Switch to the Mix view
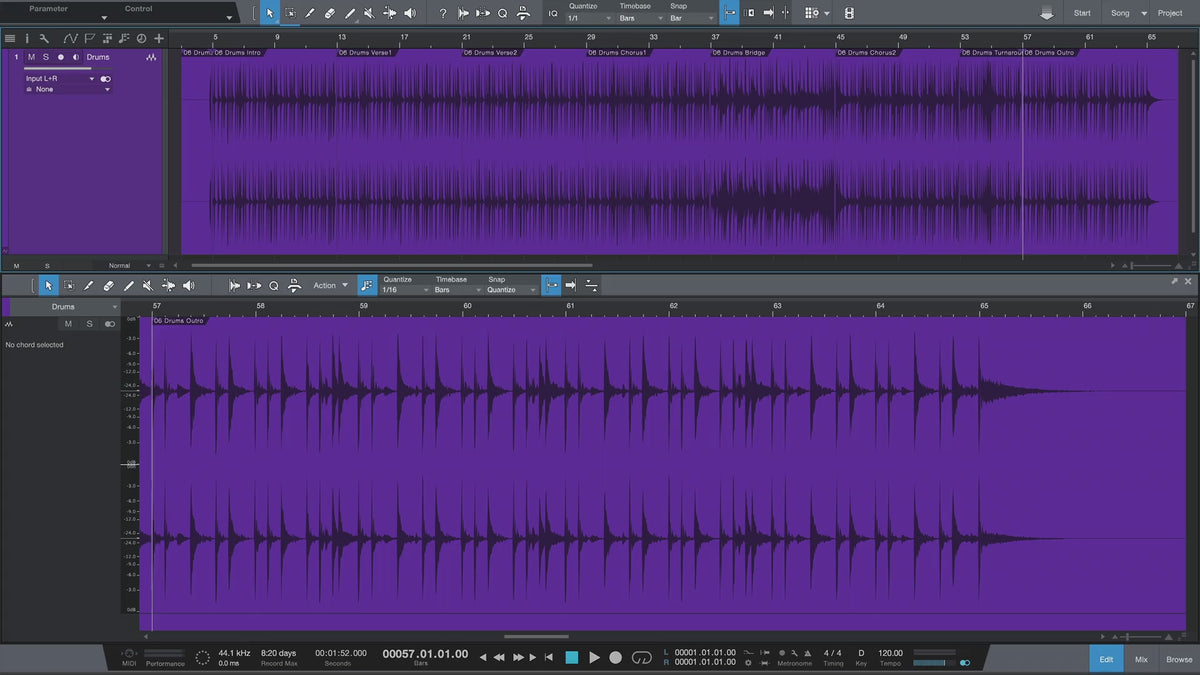Viewport: 1200px width, 675px height. click(x=1141, y=659)
